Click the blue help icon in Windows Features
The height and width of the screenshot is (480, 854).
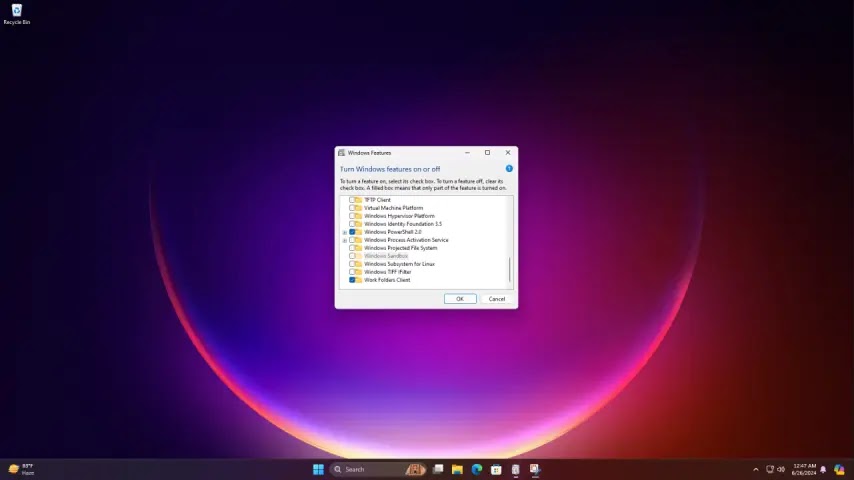click(x=509, y=168)
